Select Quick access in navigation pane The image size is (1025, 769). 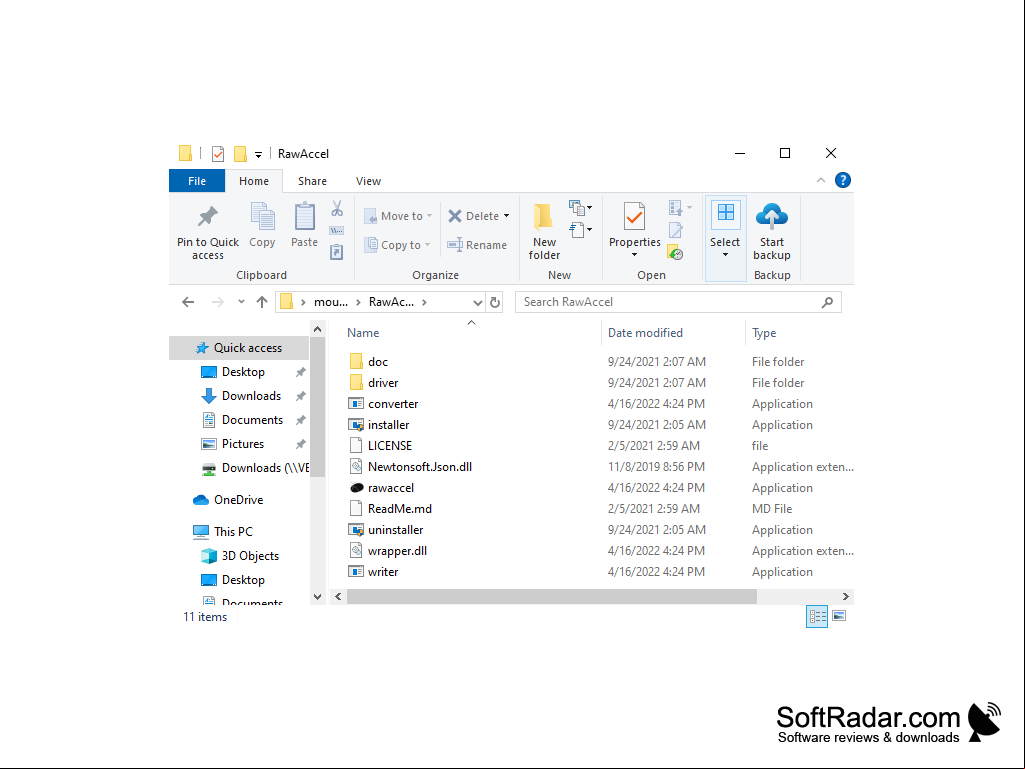point(239,348)
